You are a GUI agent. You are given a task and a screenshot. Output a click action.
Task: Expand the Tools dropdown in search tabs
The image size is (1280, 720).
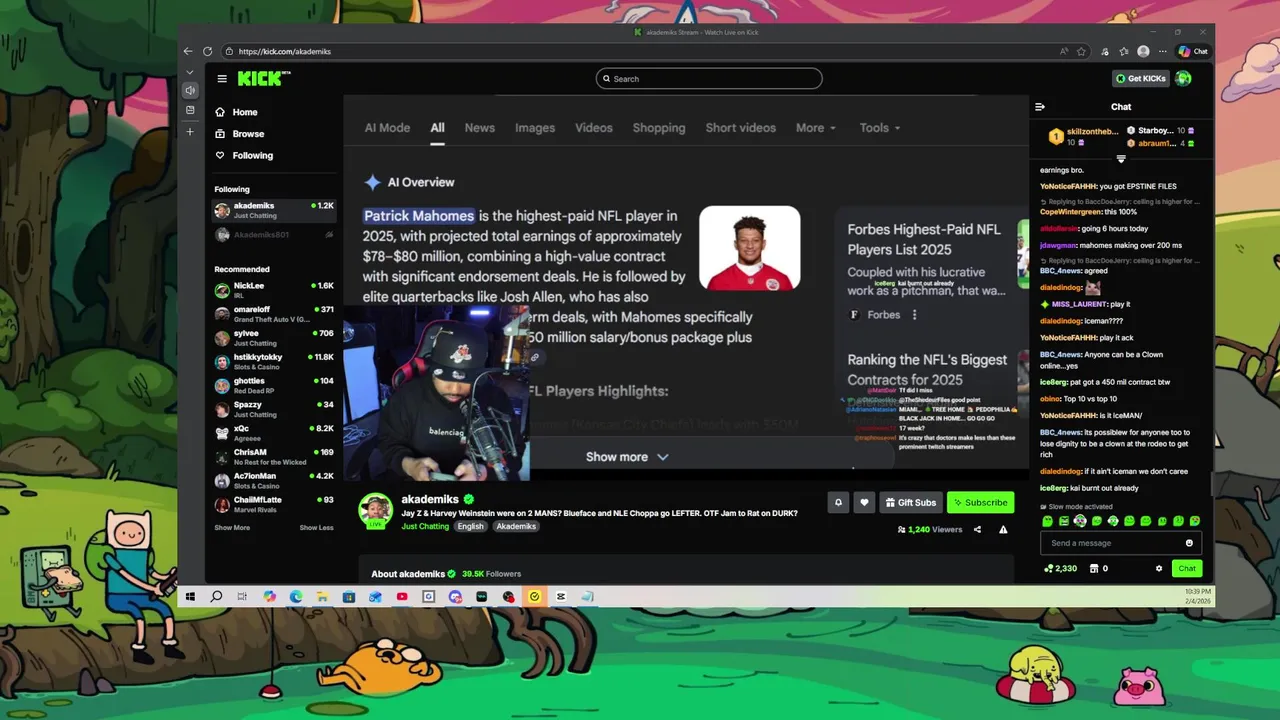tap(880, 128)
